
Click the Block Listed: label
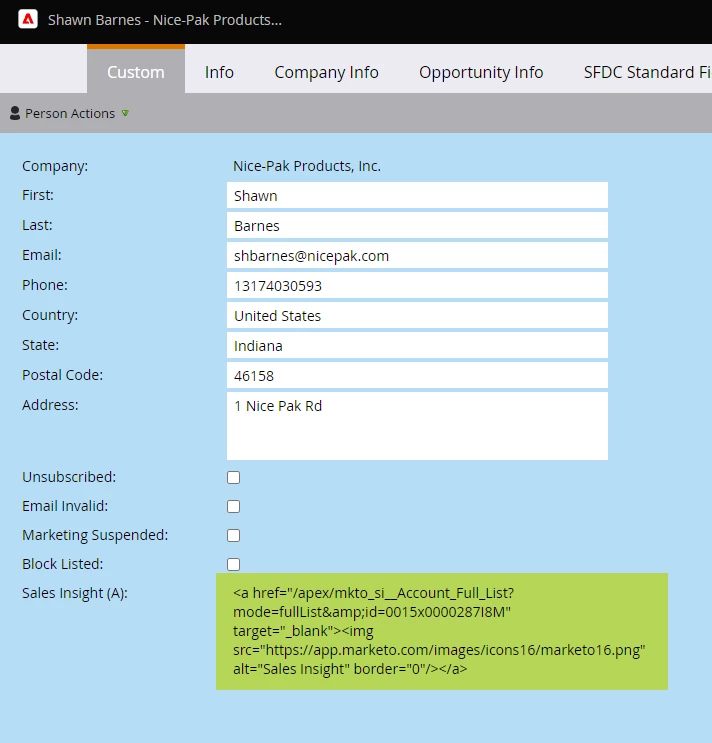63,564
